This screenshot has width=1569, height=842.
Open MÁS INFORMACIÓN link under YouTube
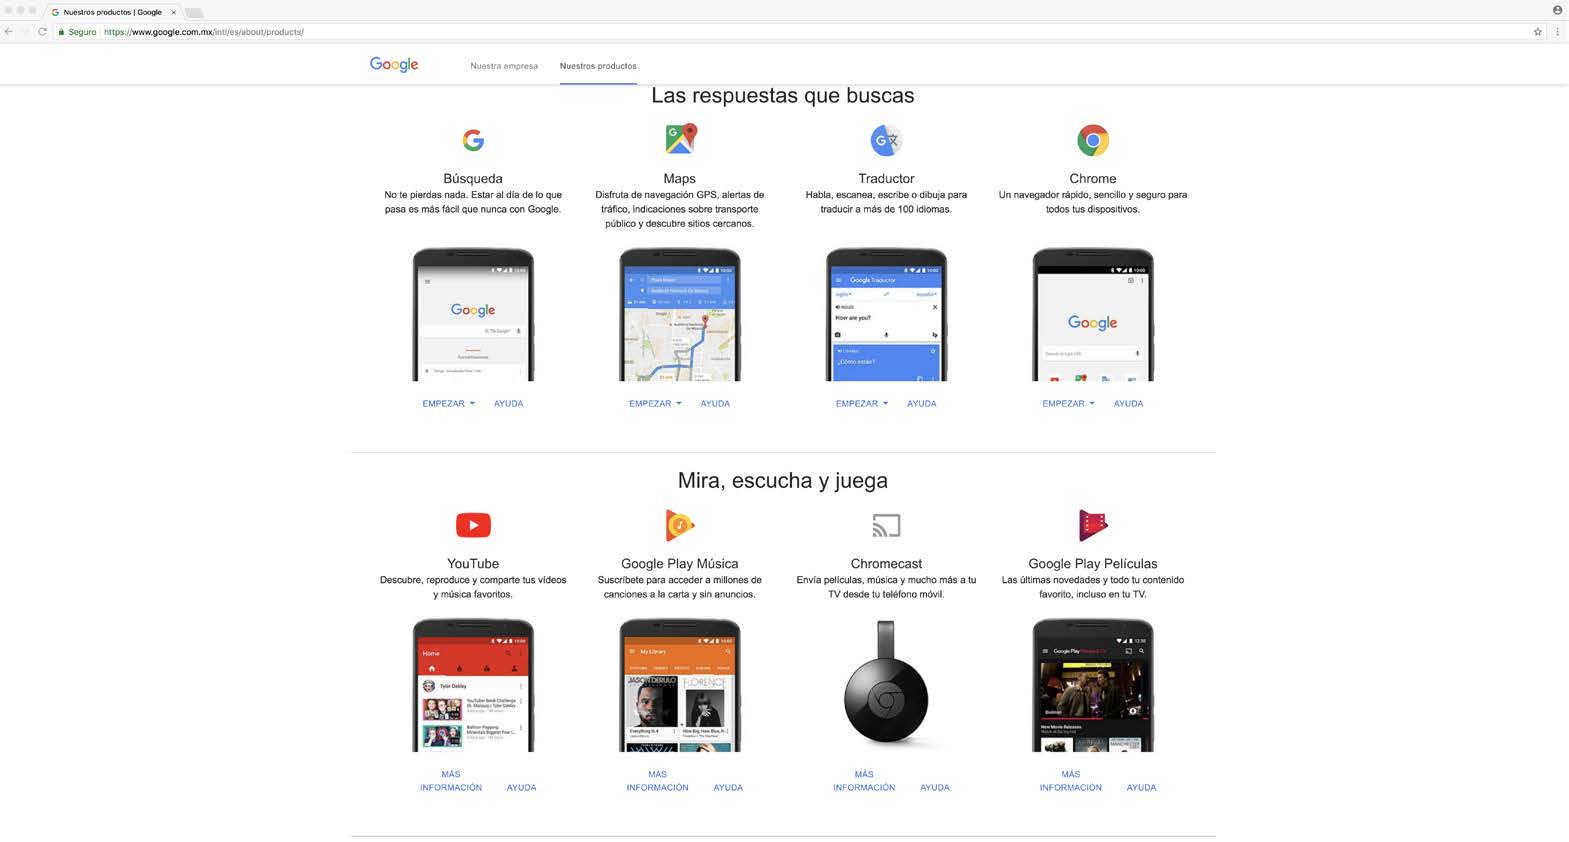pos(451,781)
